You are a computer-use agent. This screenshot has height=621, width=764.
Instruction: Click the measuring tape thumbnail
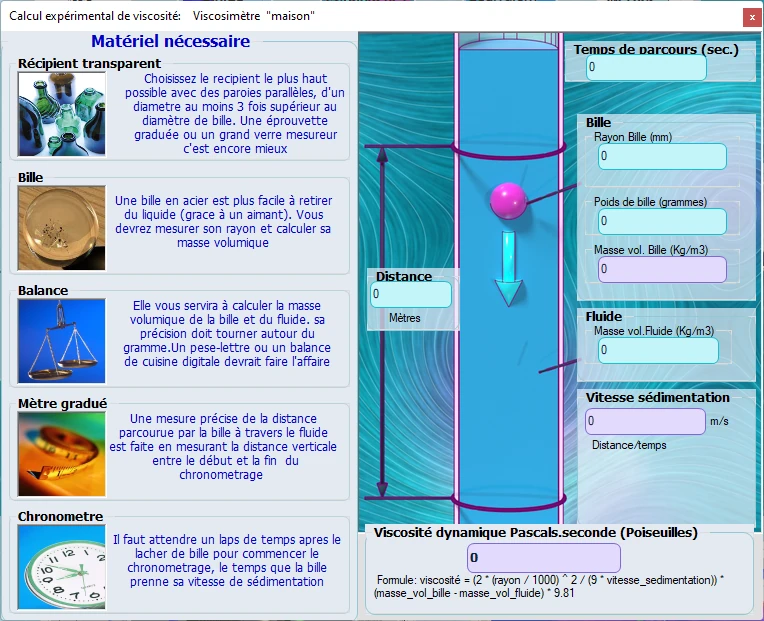61,454
